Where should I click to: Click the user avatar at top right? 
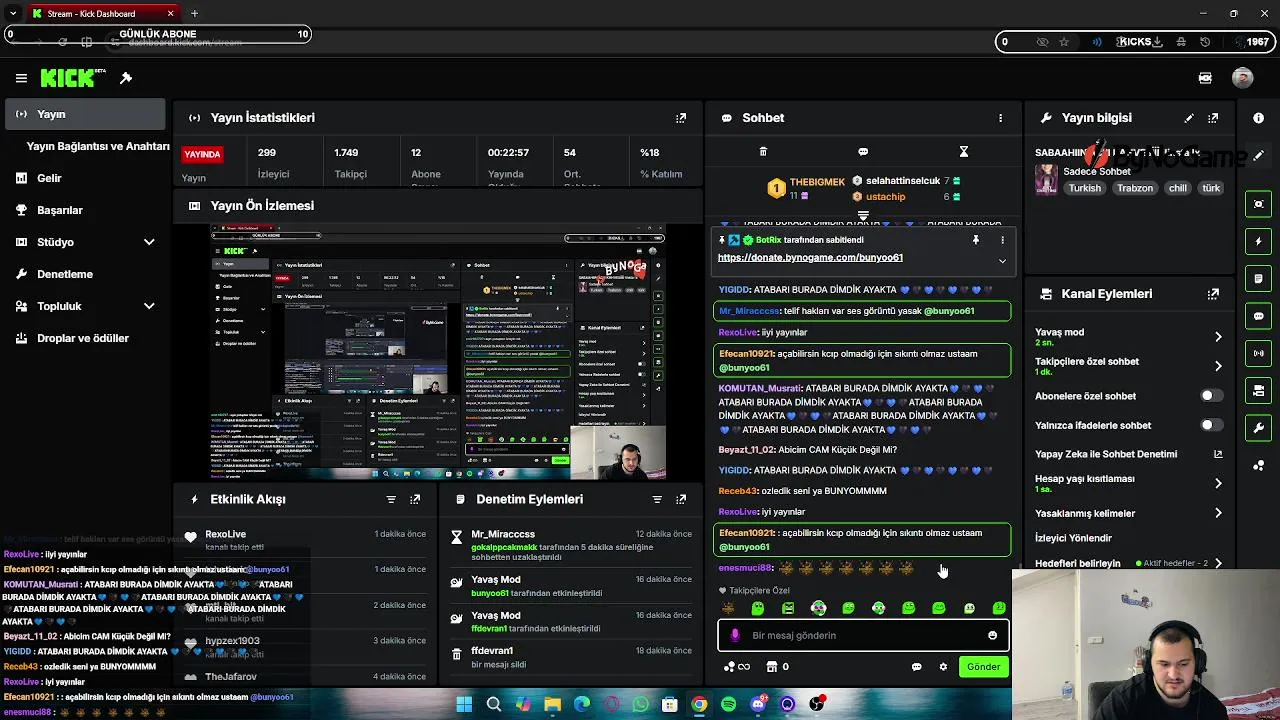(1243, 78)
